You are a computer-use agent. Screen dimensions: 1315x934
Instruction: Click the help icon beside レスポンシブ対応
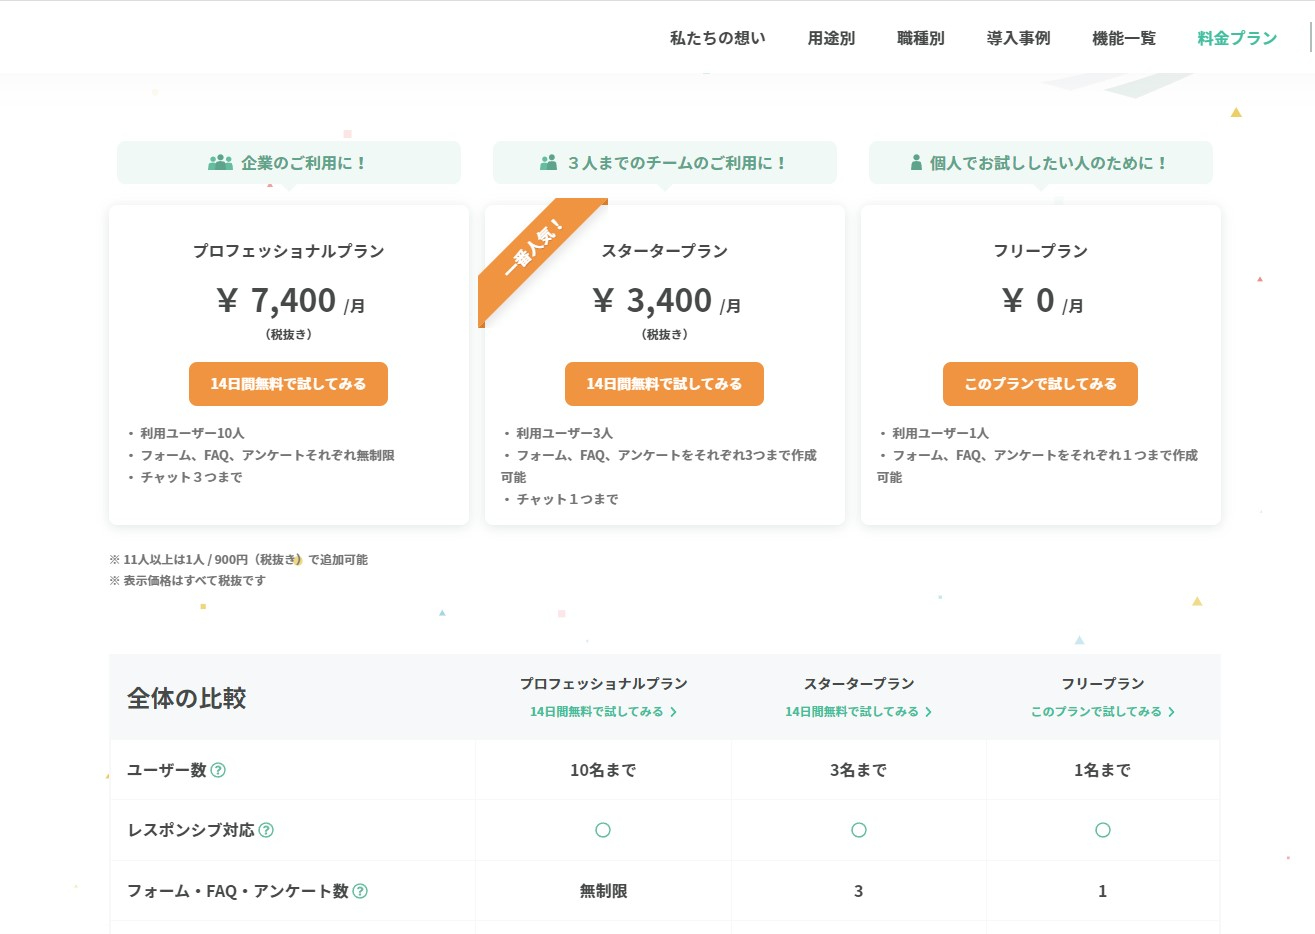(x=266, y=830)
